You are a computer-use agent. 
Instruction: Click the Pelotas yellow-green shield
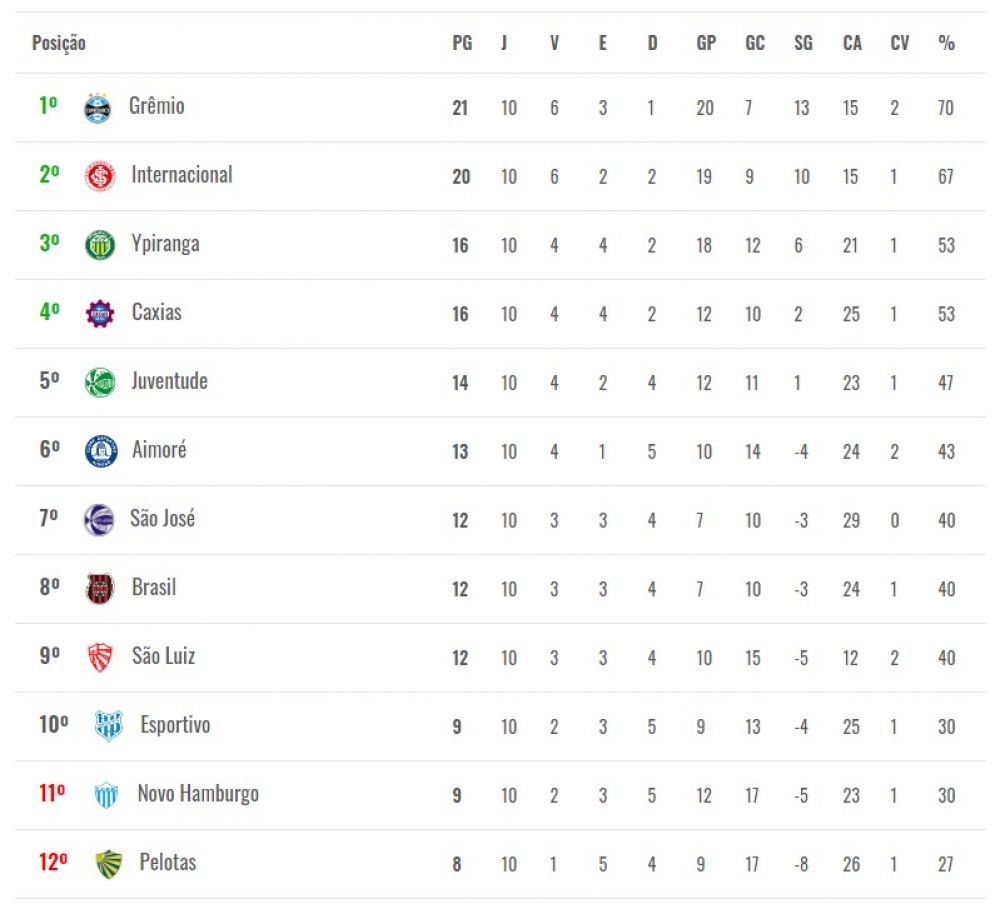tap(108, 864)
